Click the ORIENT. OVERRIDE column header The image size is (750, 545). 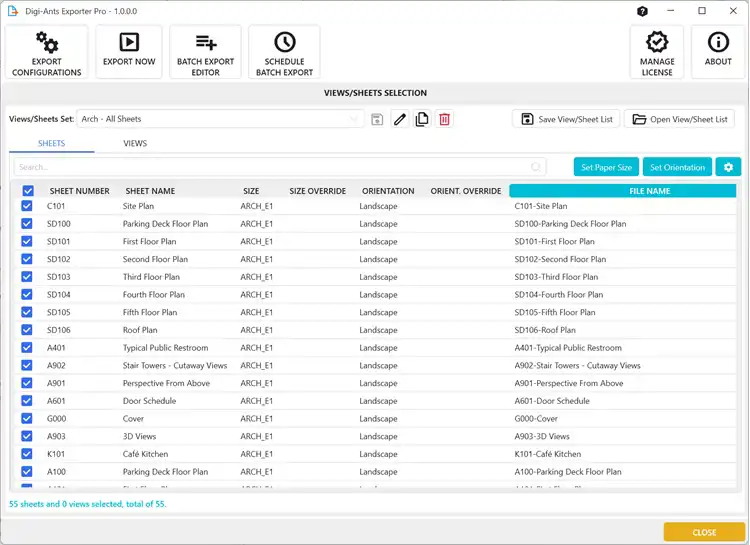[x=466, y=191]
